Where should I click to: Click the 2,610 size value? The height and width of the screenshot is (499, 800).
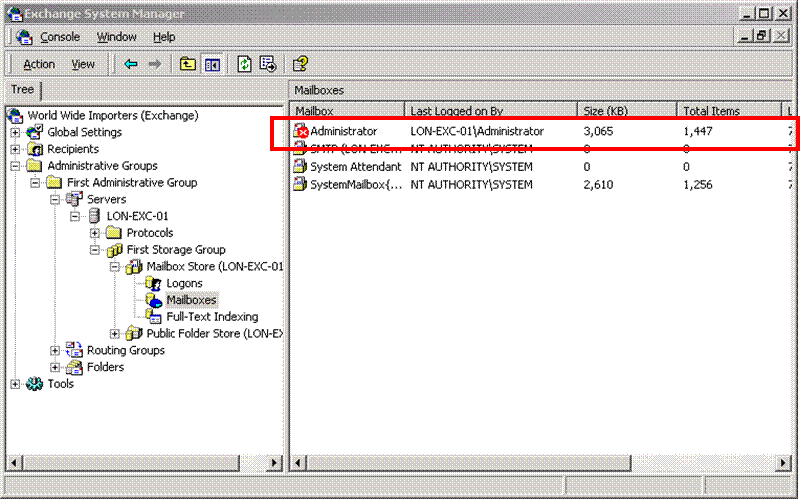(x=598, y=184)
